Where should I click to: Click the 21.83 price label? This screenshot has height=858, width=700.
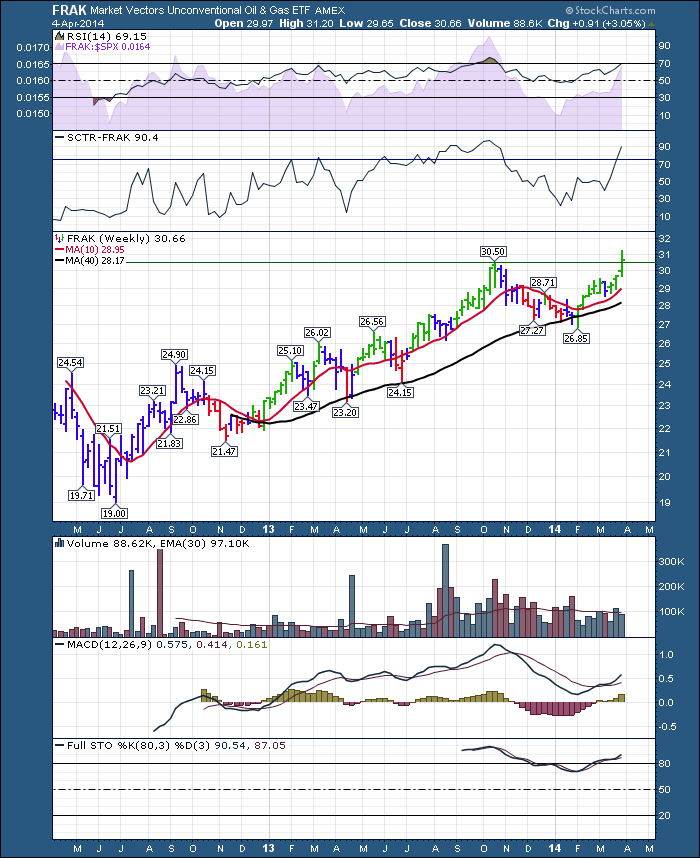pyautogui.click(x=169, y=443)
